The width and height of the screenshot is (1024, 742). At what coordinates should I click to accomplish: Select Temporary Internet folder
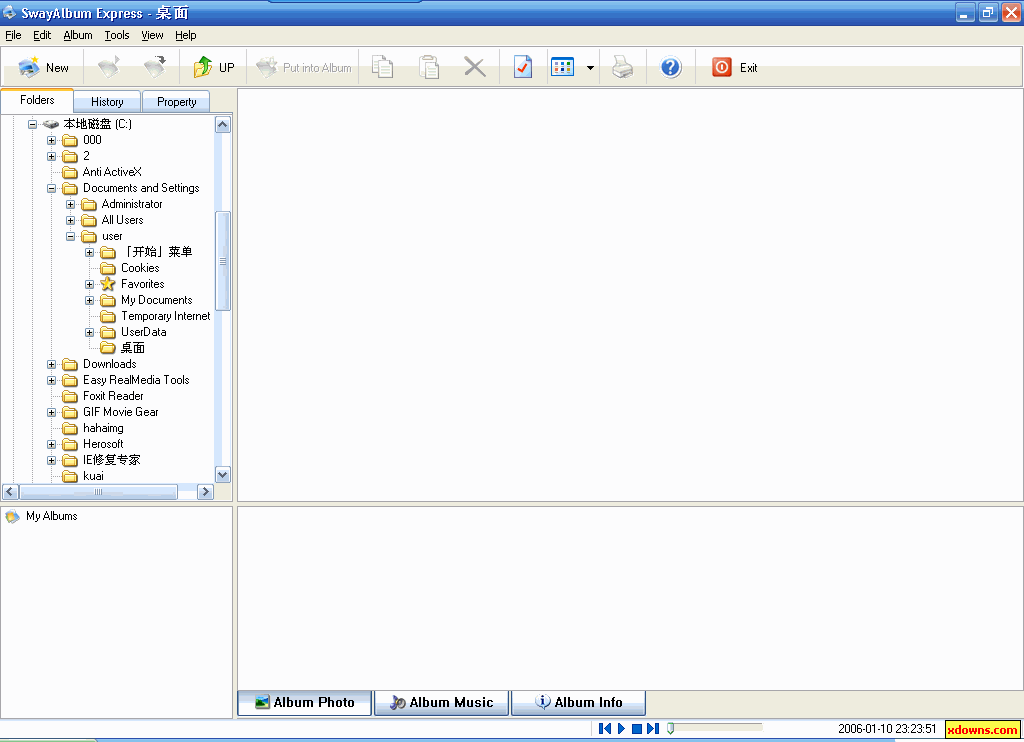click(165, 316)
